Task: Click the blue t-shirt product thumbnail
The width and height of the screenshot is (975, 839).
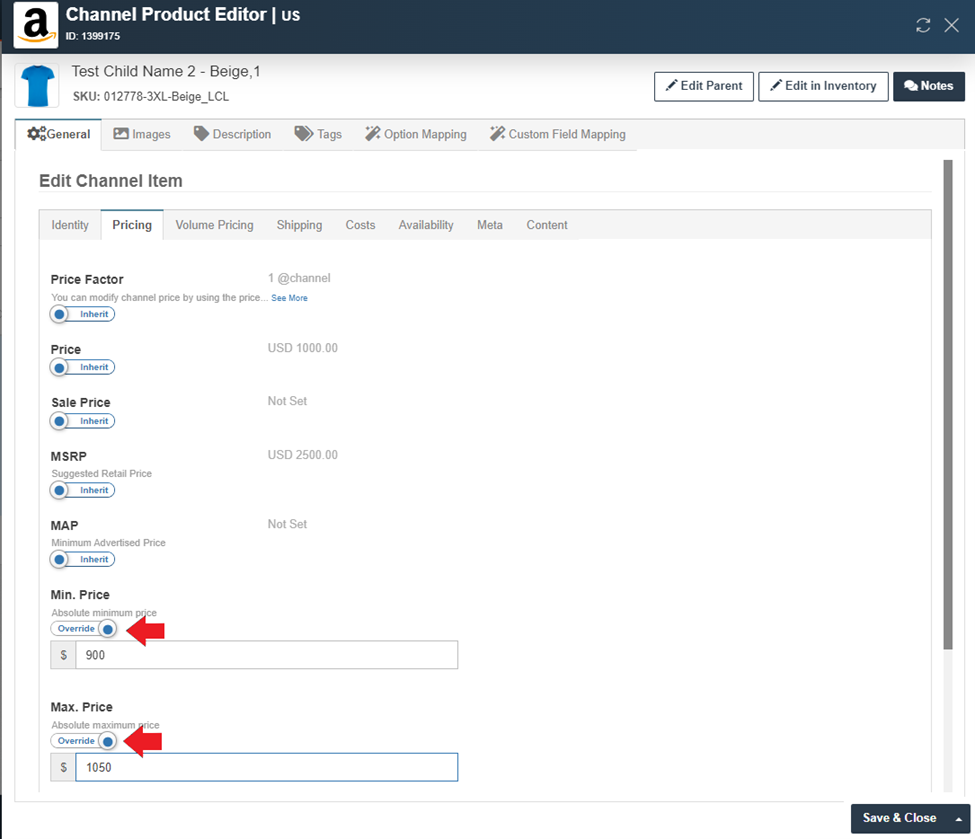Action: (x=37, y=85)
